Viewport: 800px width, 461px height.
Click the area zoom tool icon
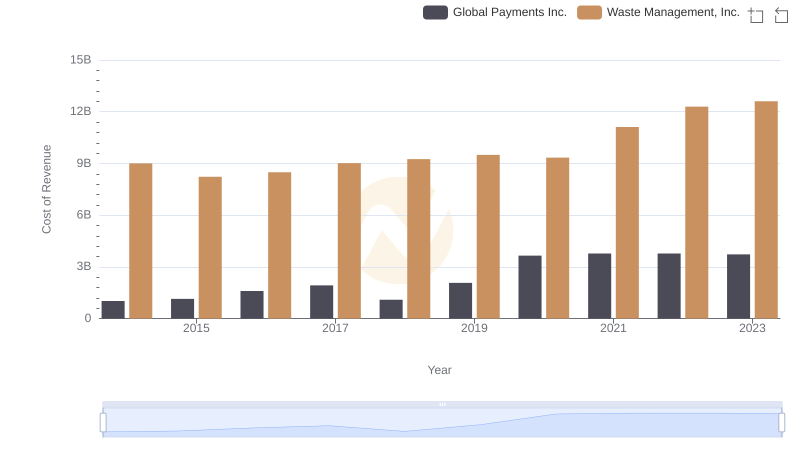[x=756, y=15]
